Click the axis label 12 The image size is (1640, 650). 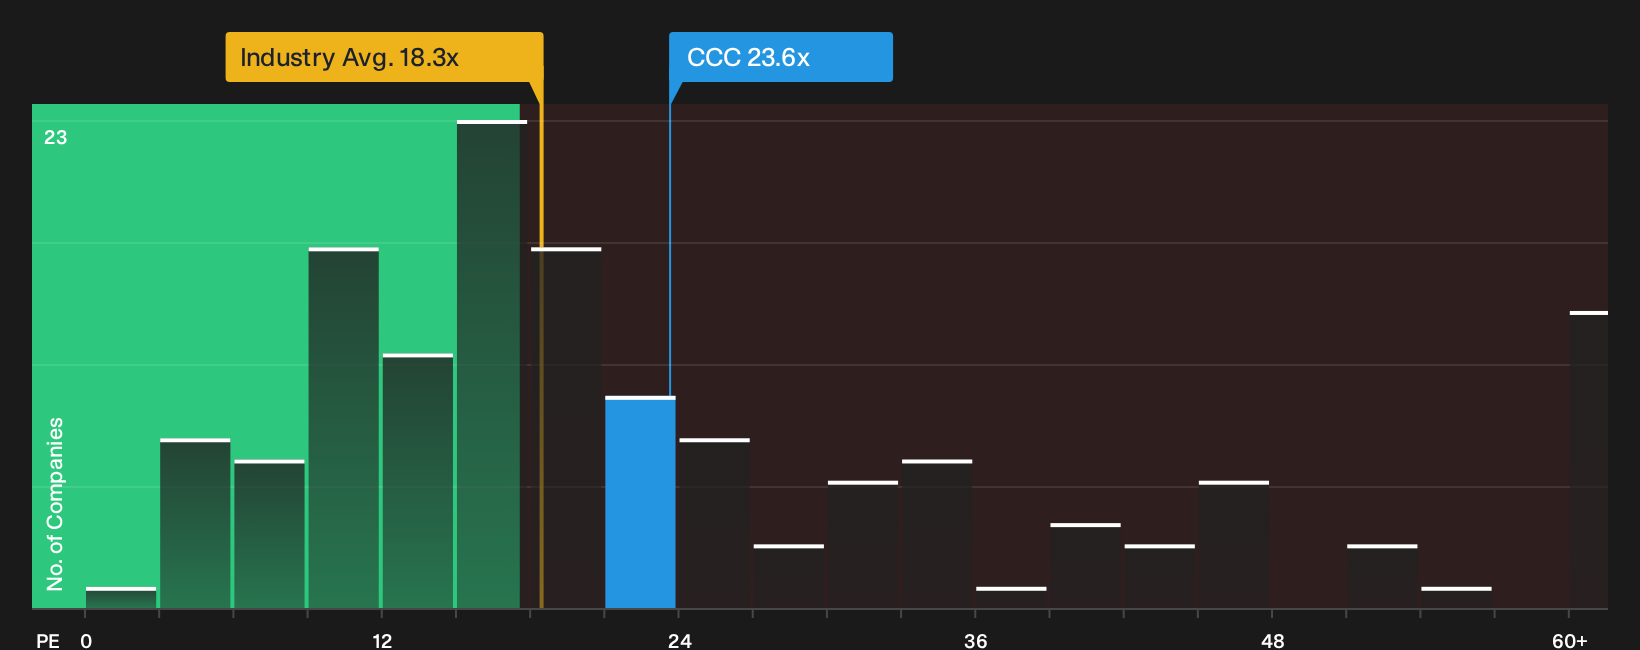point(382,641)
